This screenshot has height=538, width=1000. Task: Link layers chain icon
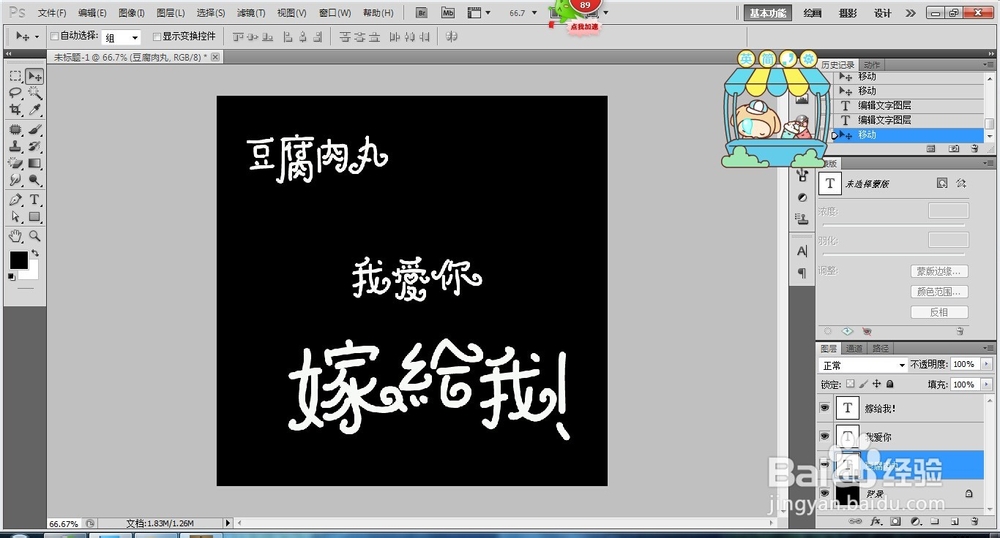point(855,521)
